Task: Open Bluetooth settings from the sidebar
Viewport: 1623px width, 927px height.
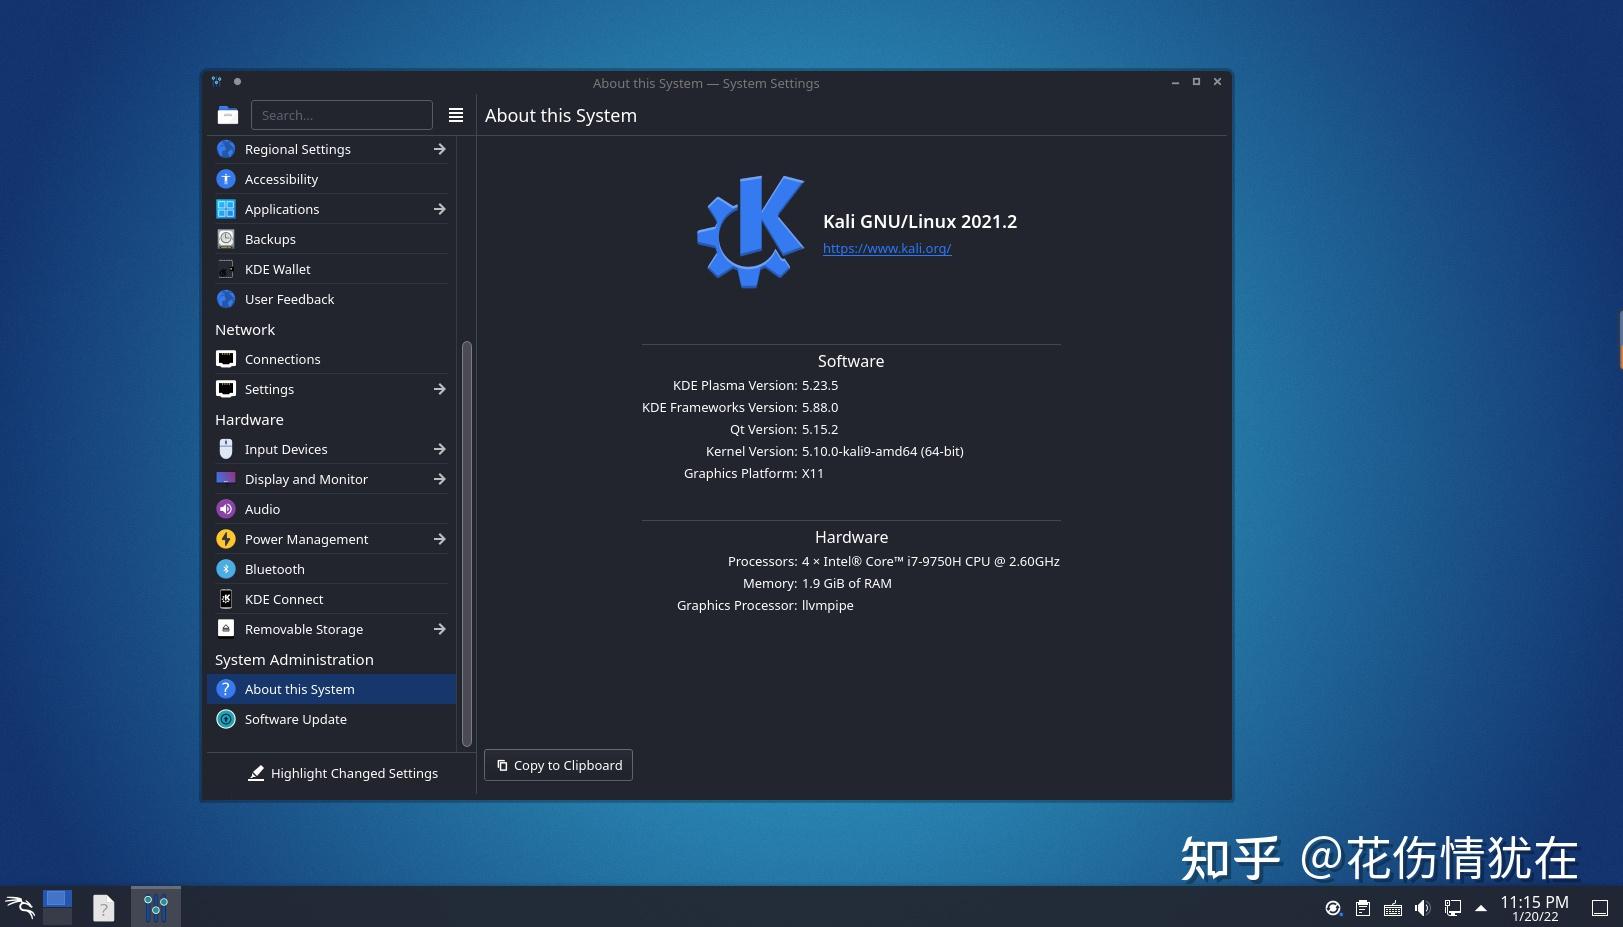Action: point(274,568)
